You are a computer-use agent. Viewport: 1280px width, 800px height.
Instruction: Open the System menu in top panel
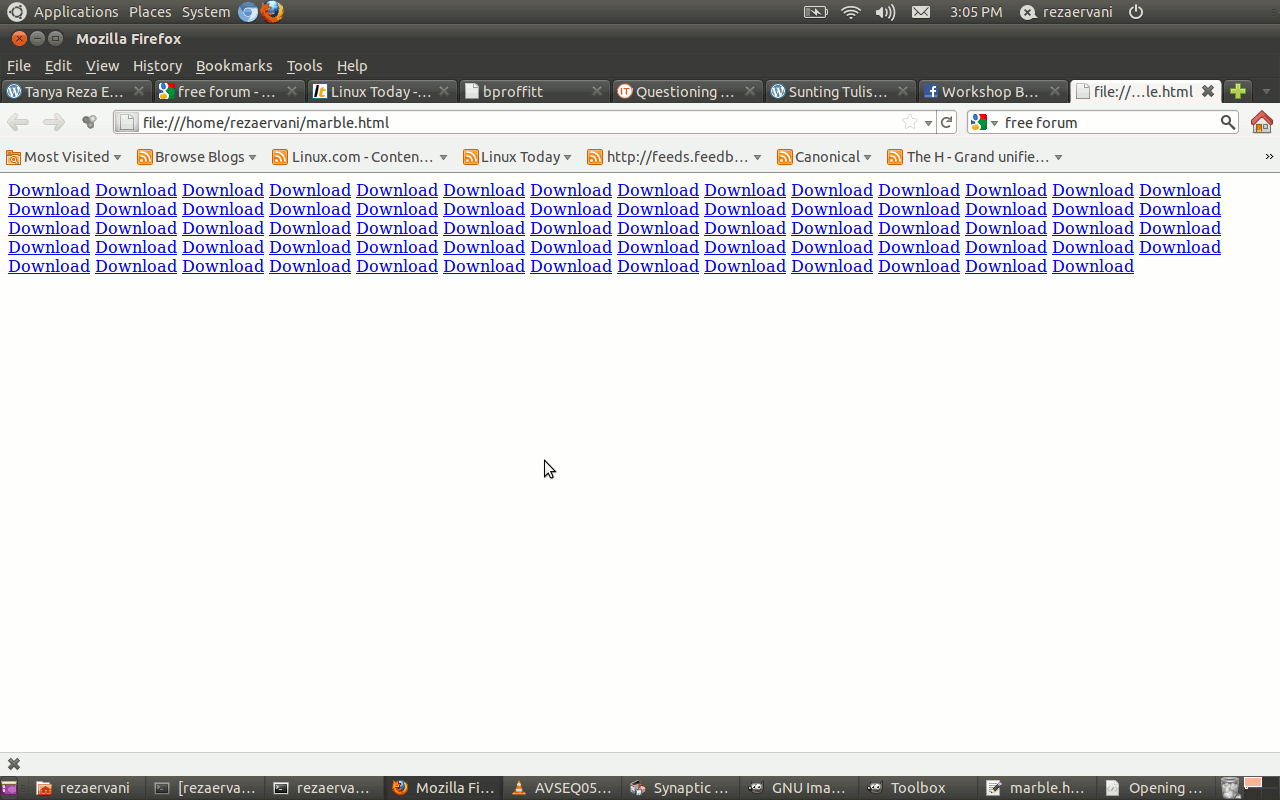point(206,12)
